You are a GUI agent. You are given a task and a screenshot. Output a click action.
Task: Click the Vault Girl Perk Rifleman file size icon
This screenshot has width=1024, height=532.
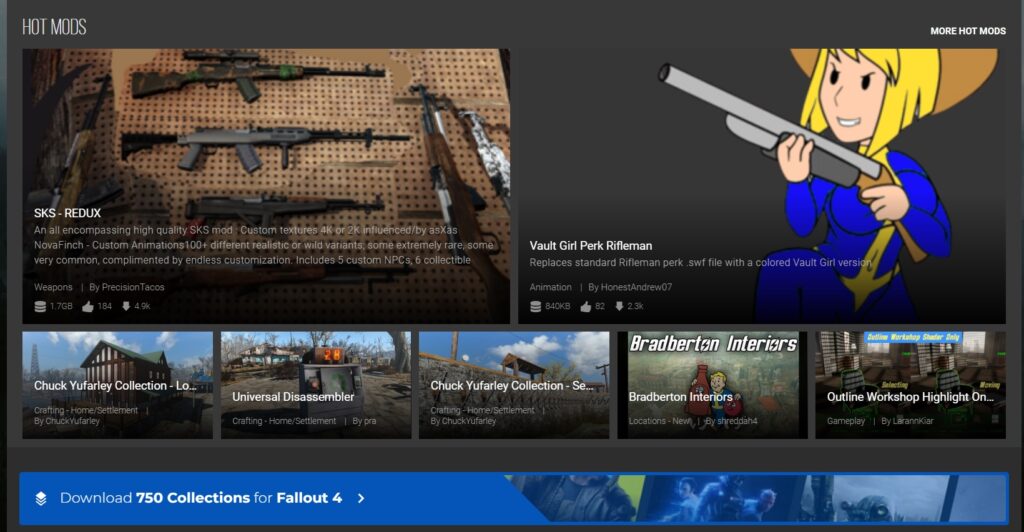tap(536, 306)
